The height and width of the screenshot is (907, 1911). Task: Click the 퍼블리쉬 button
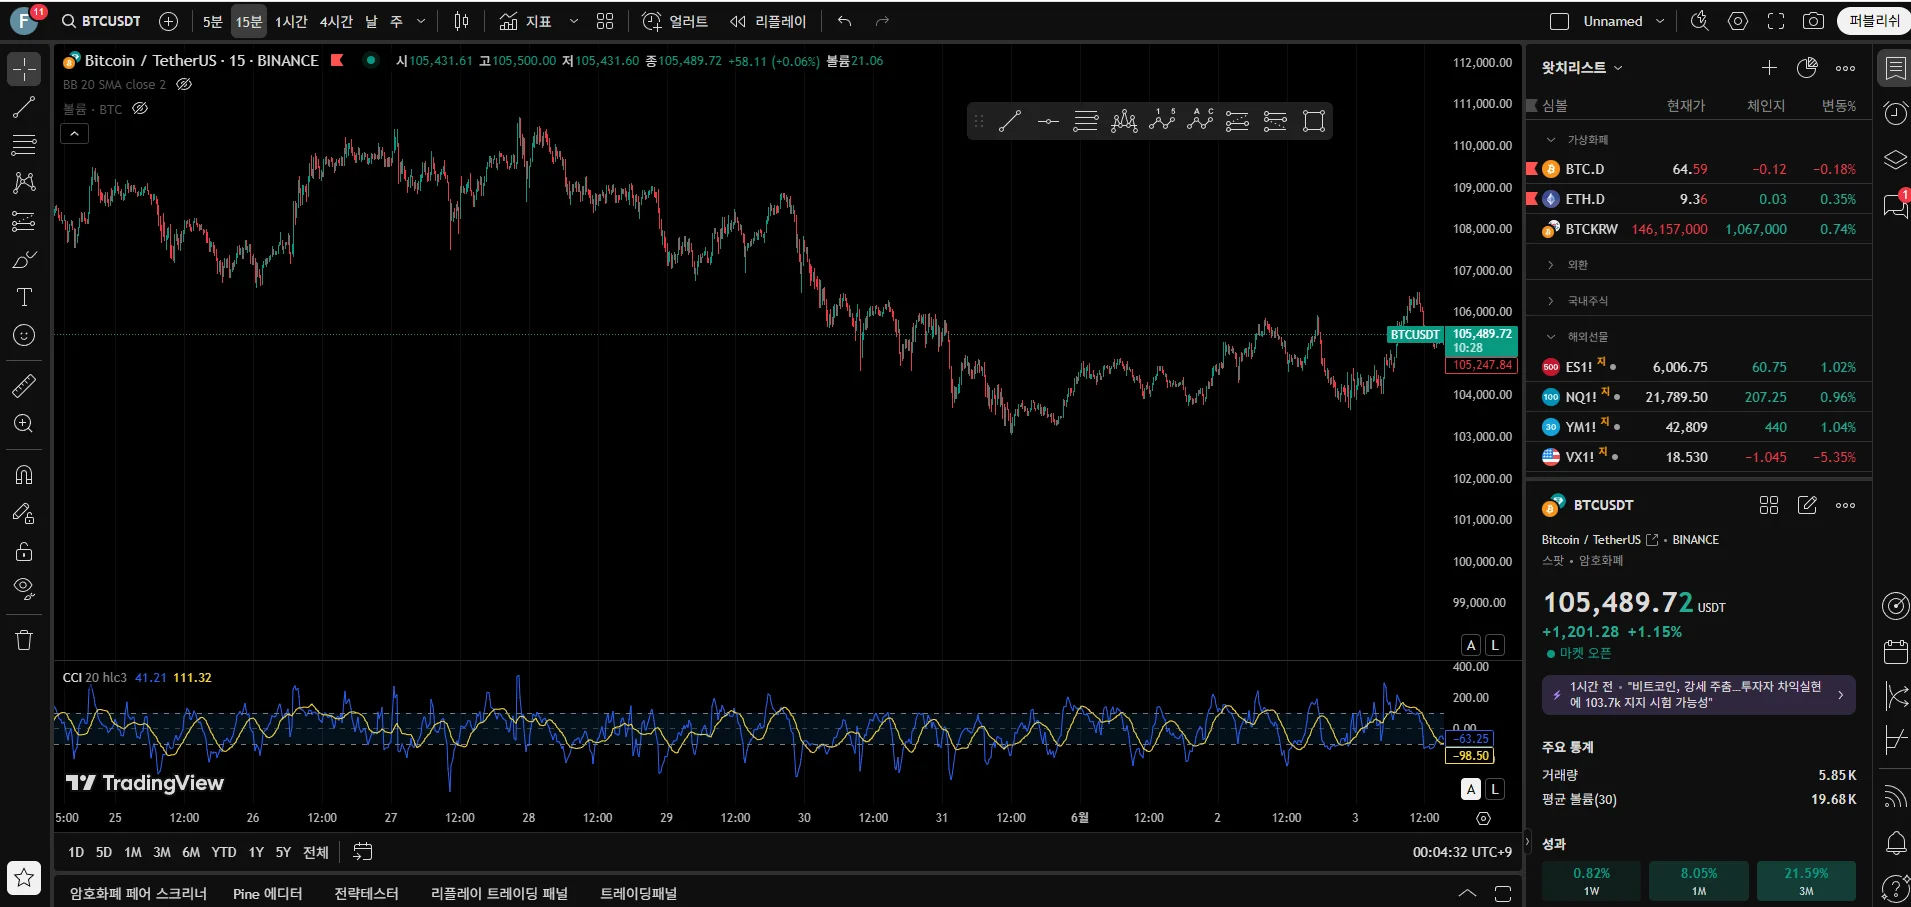tap(1873, 21)
